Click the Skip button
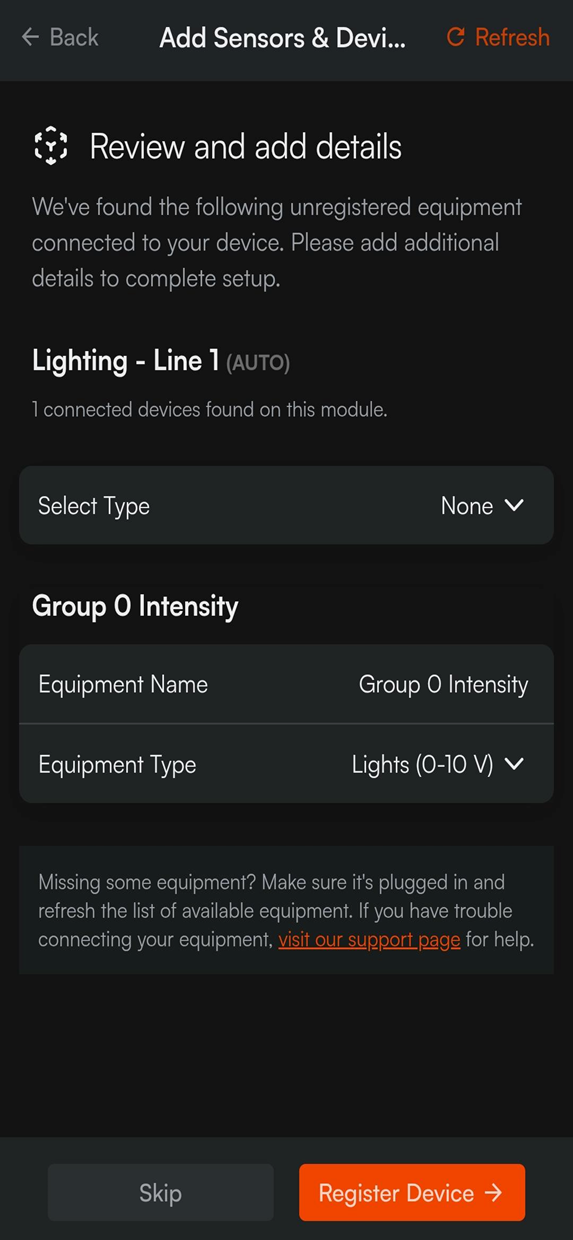Image resolution: width=573 pixels, height=1240 pixels. pyautogui.click(x=160, y=1192)
